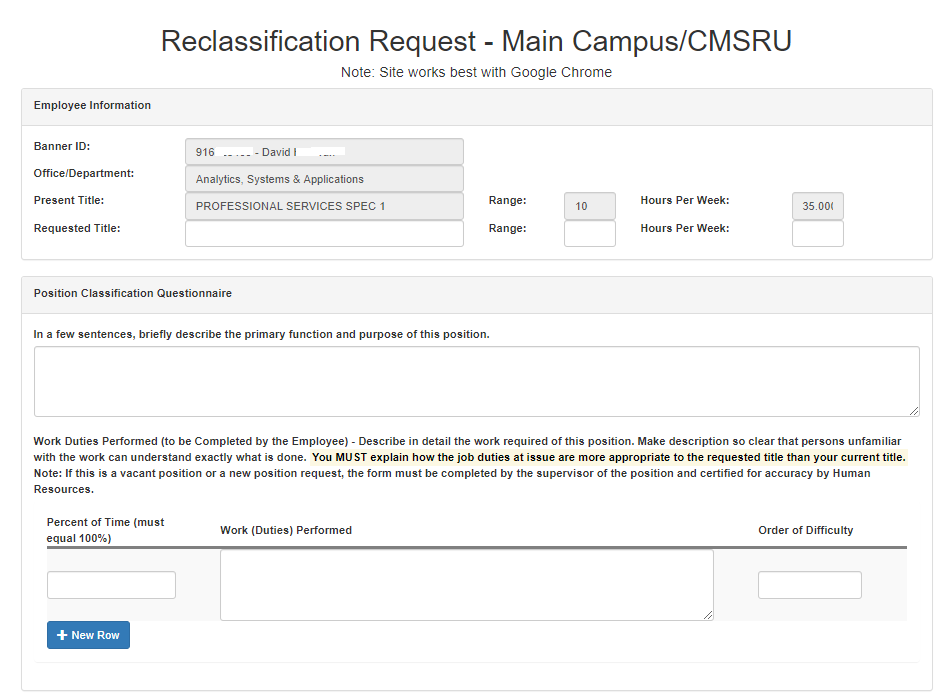952x697 pixels.
Task: Grab resize handle of Work Duties textarea
Action: coord(708,615)
